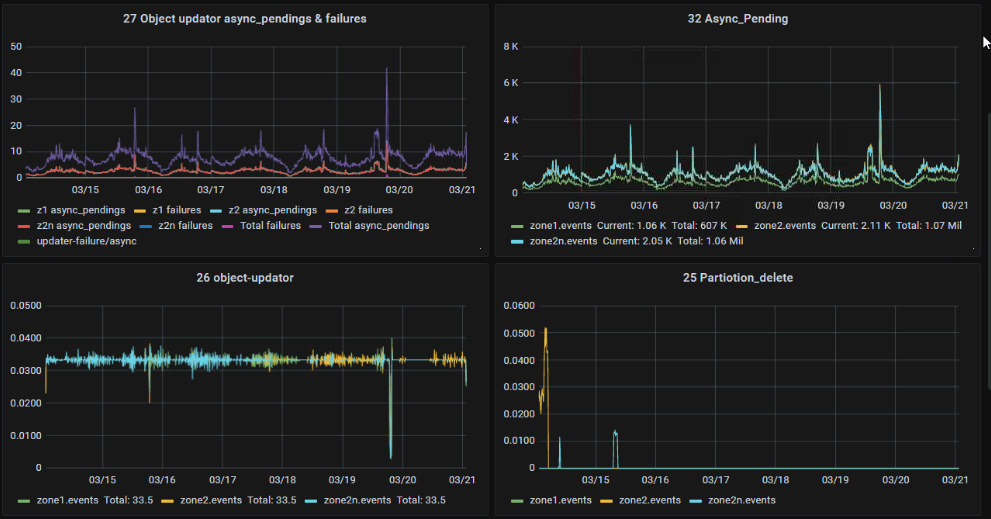Open the '27 Object updator async_pendings & failures' panel title menu

point(244,19)
